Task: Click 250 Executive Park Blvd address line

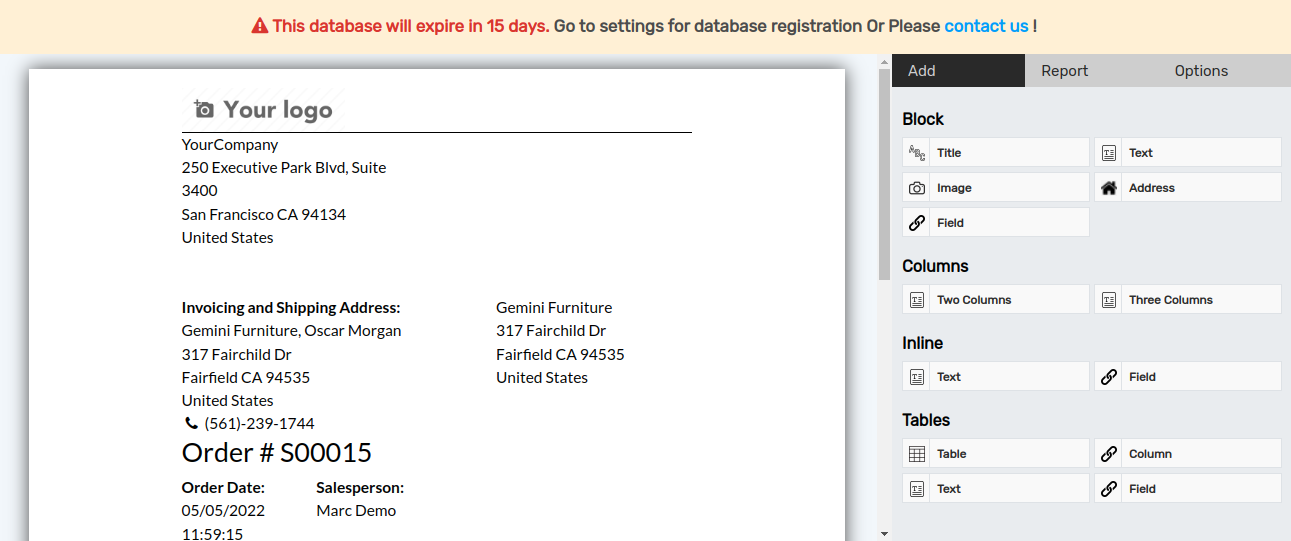Action: (284, 168)
